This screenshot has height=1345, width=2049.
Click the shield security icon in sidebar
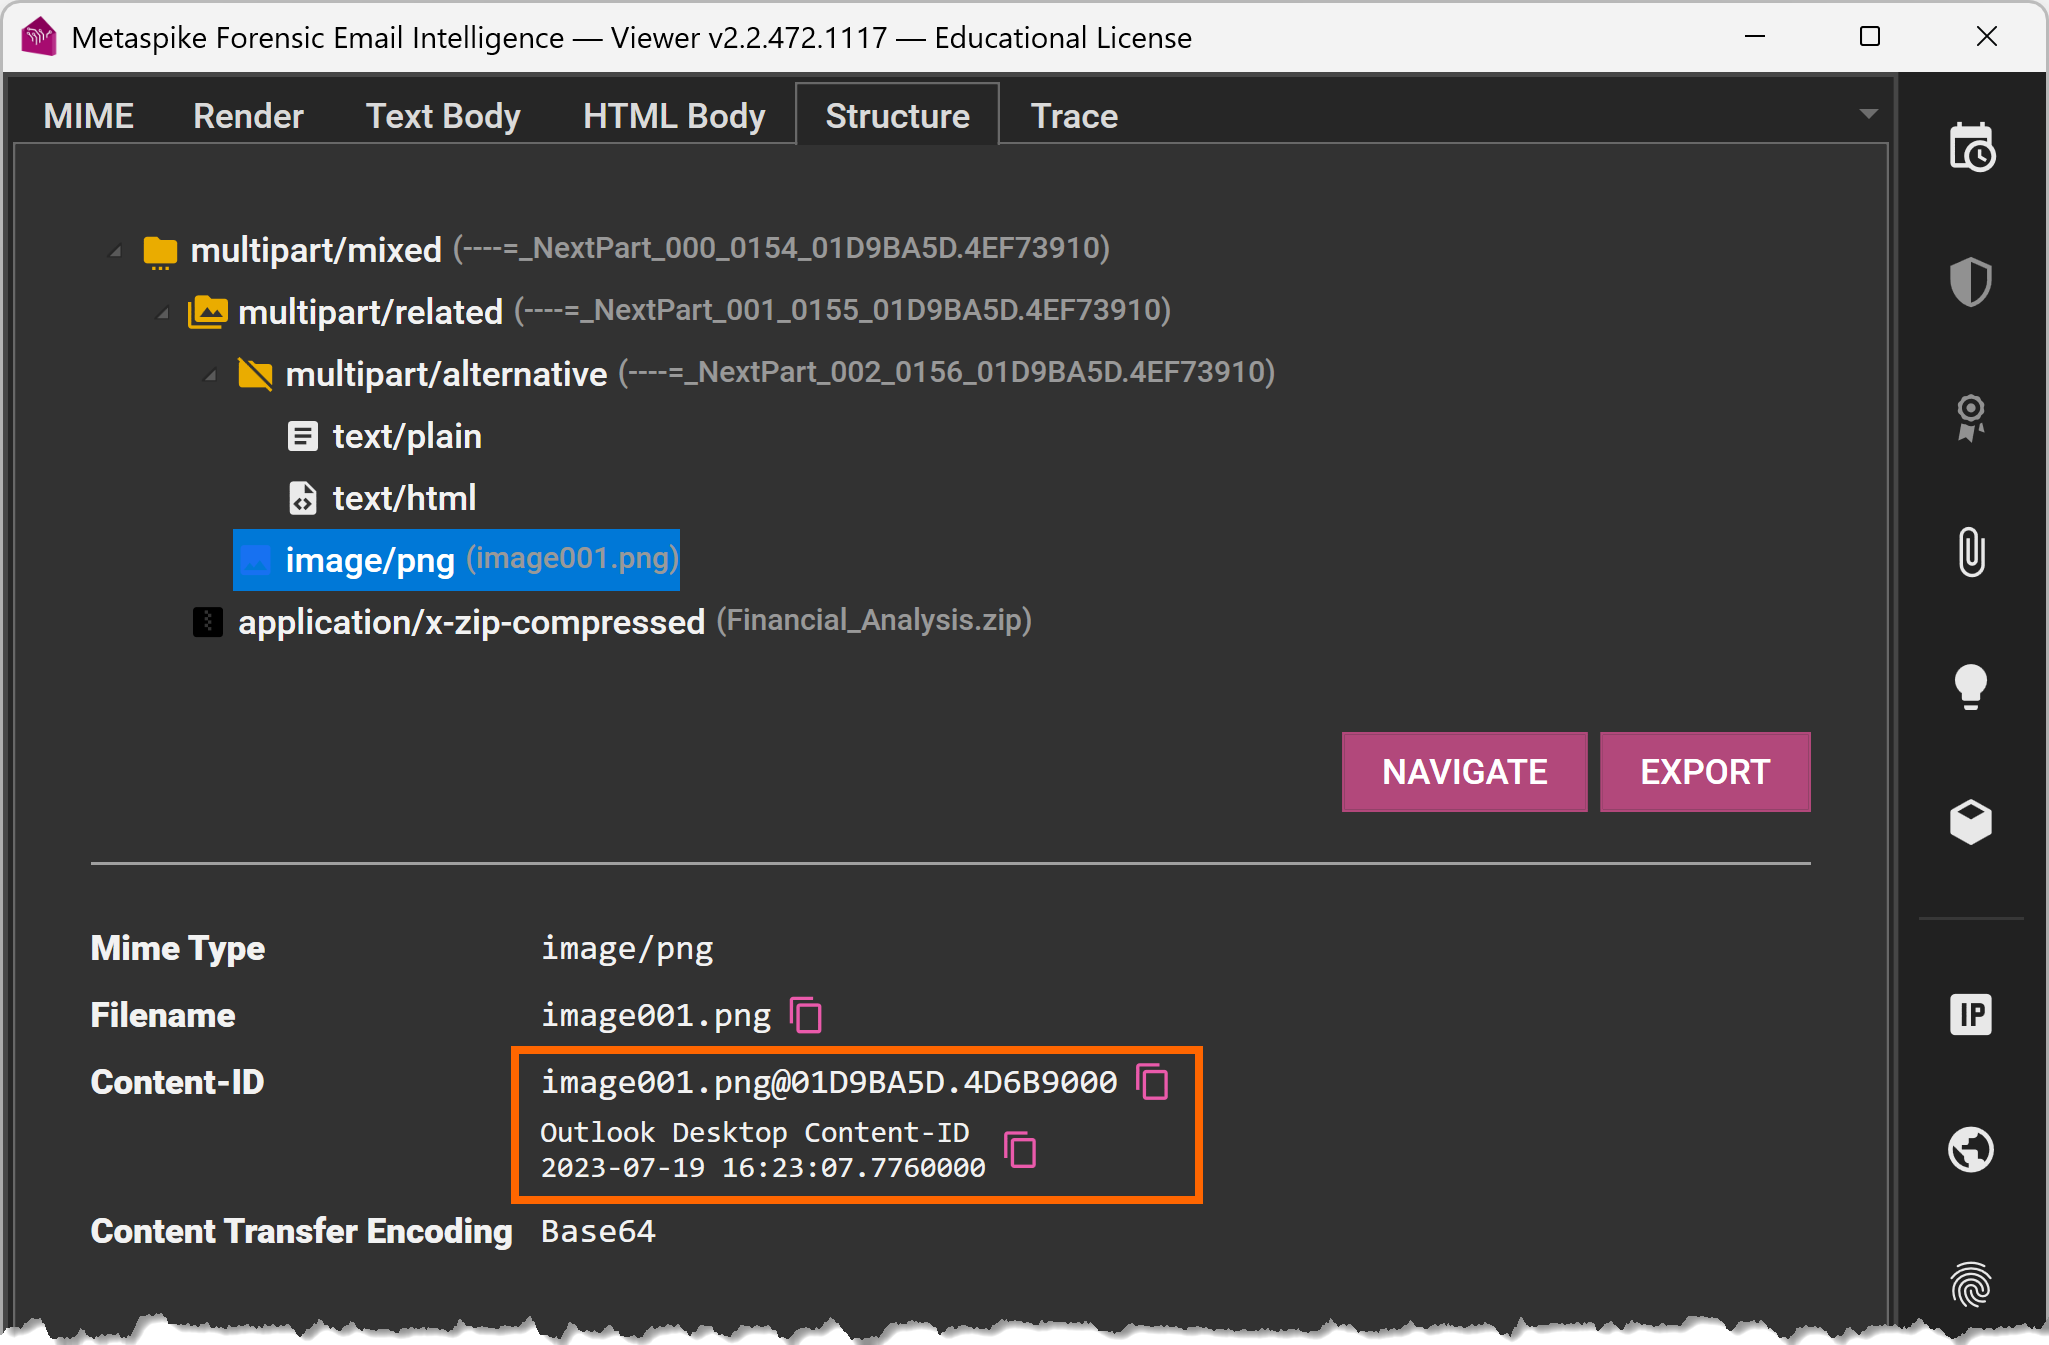tap(1971, 281)
